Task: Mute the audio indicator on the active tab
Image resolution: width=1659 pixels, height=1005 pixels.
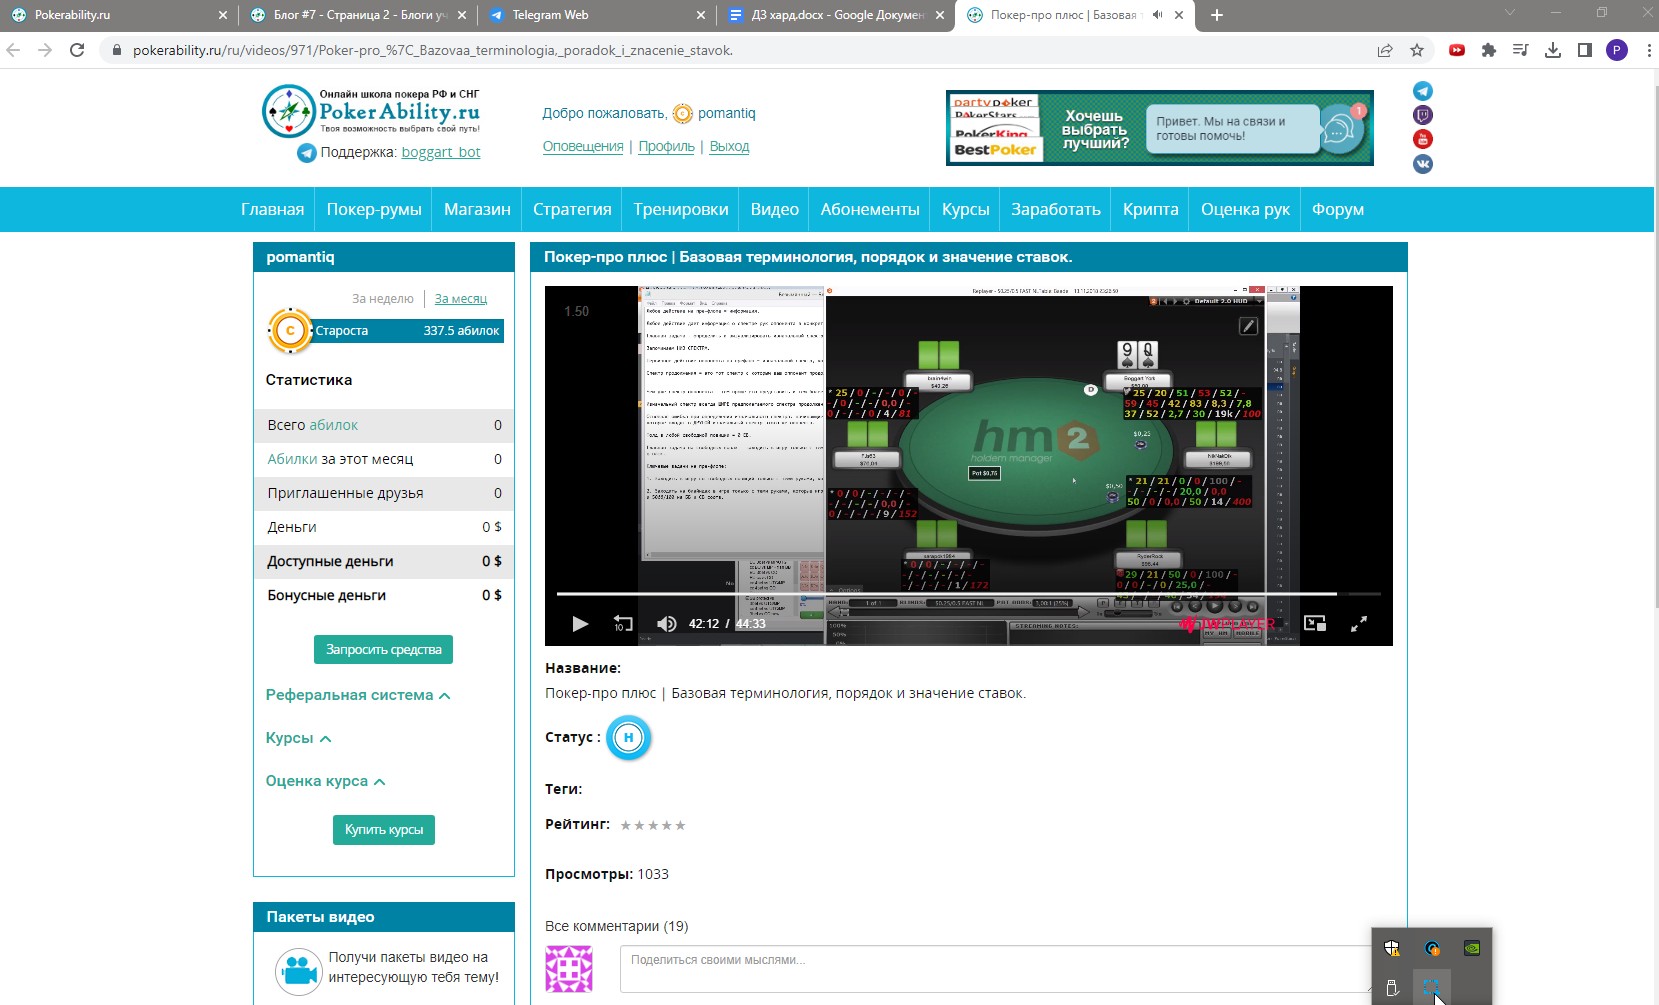Action: (1157, 15)
